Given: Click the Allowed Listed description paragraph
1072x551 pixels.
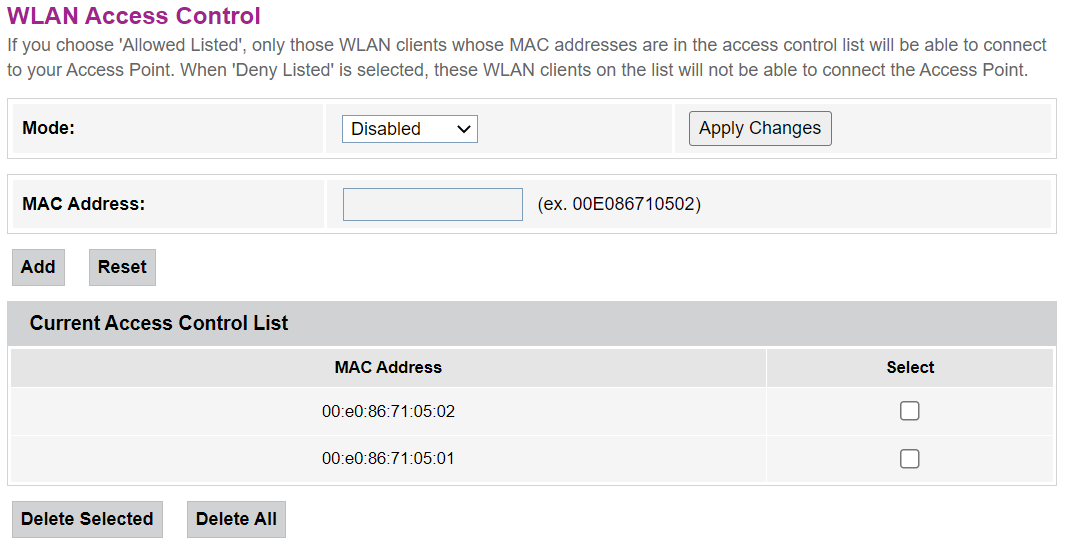Looking at the screenshot, I should tap(526, 58).
